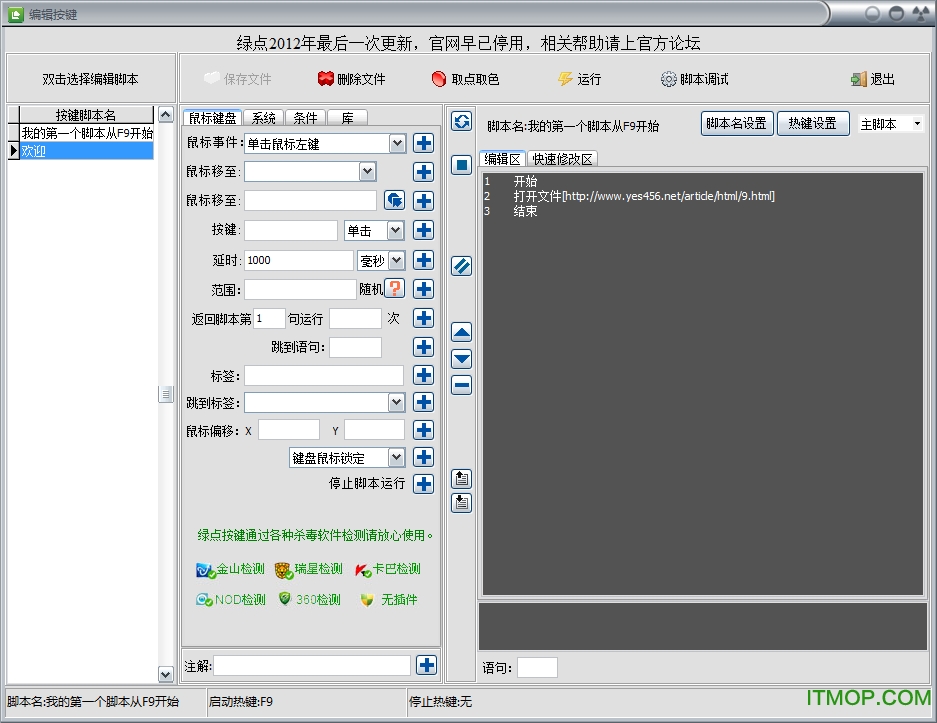This screenshot has width=937, height=723.
Task: Switch to the 系统 tab
Action: click(264, 118)
